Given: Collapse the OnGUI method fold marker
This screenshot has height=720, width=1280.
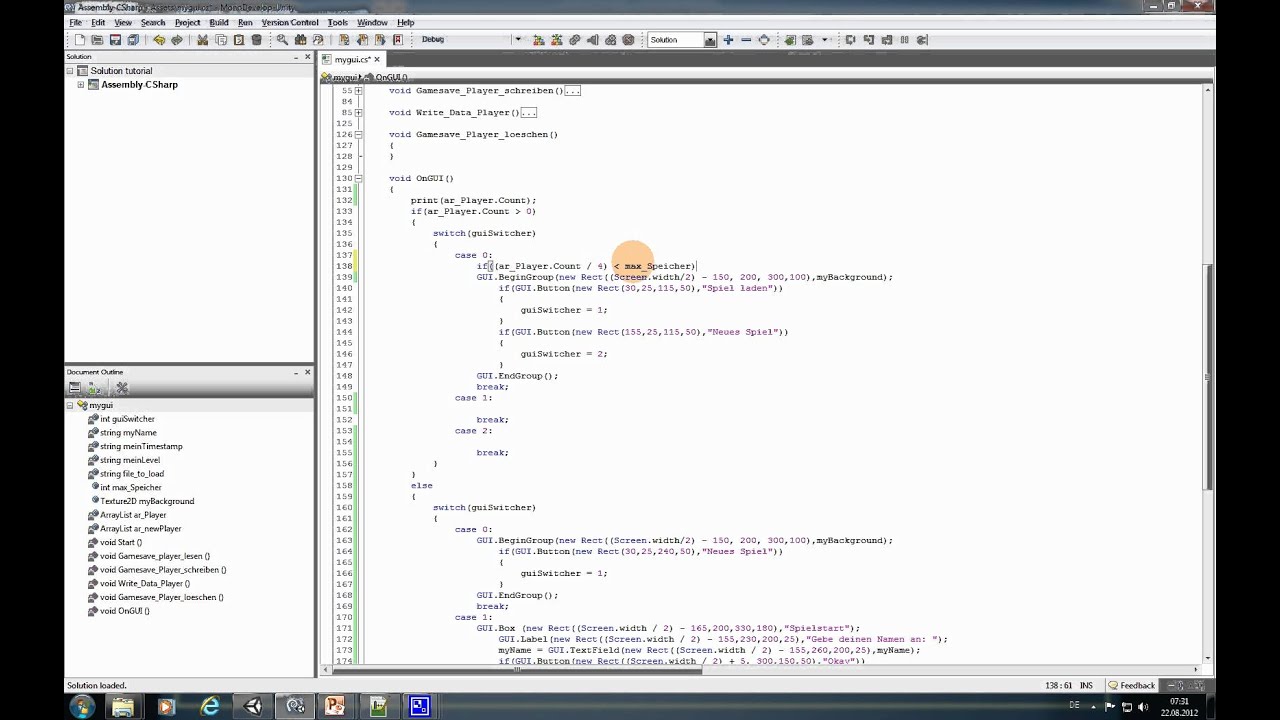Looking at the screenshot, I should [358, 178].
